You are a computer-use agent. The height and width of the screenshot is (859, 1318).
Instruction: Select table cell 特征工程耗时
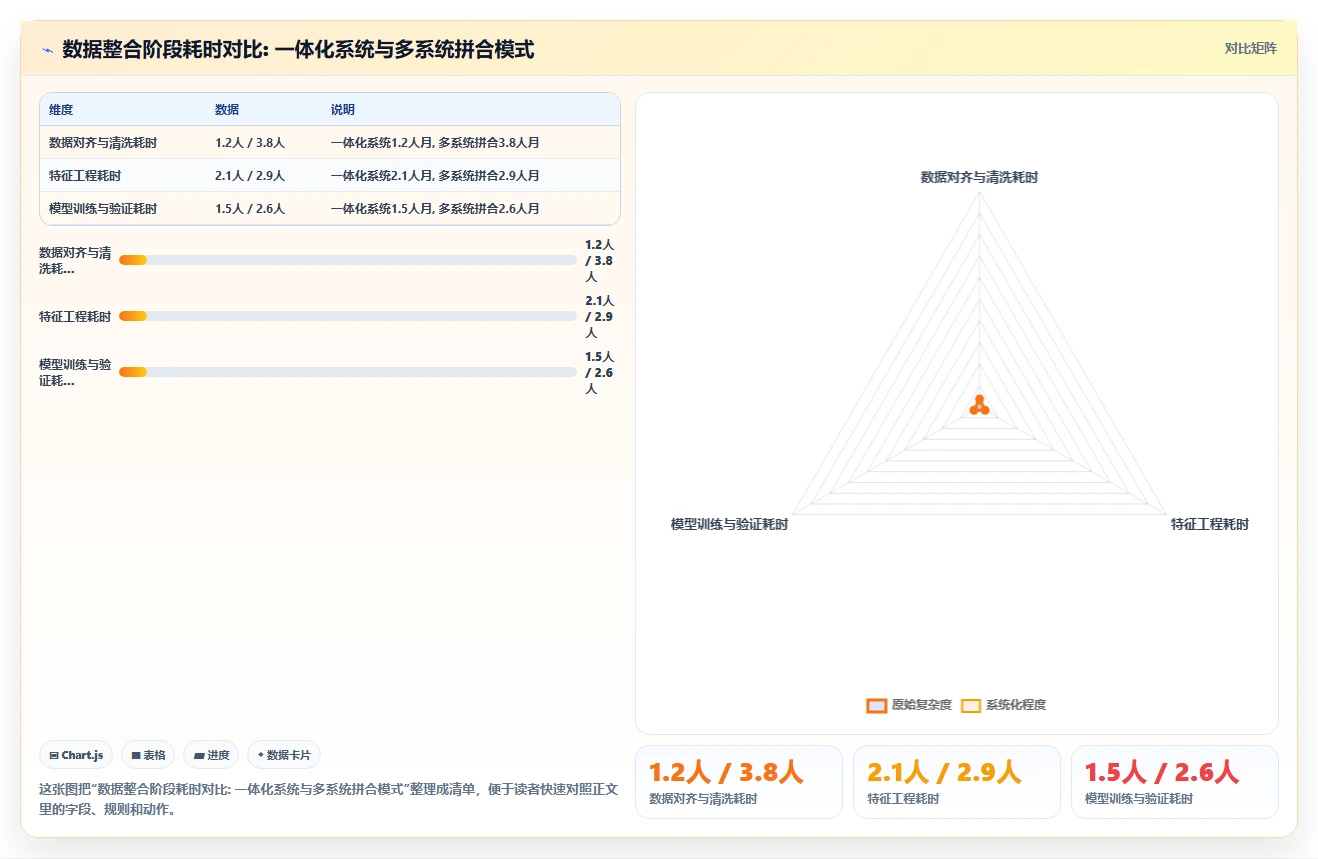click(85, 176)
